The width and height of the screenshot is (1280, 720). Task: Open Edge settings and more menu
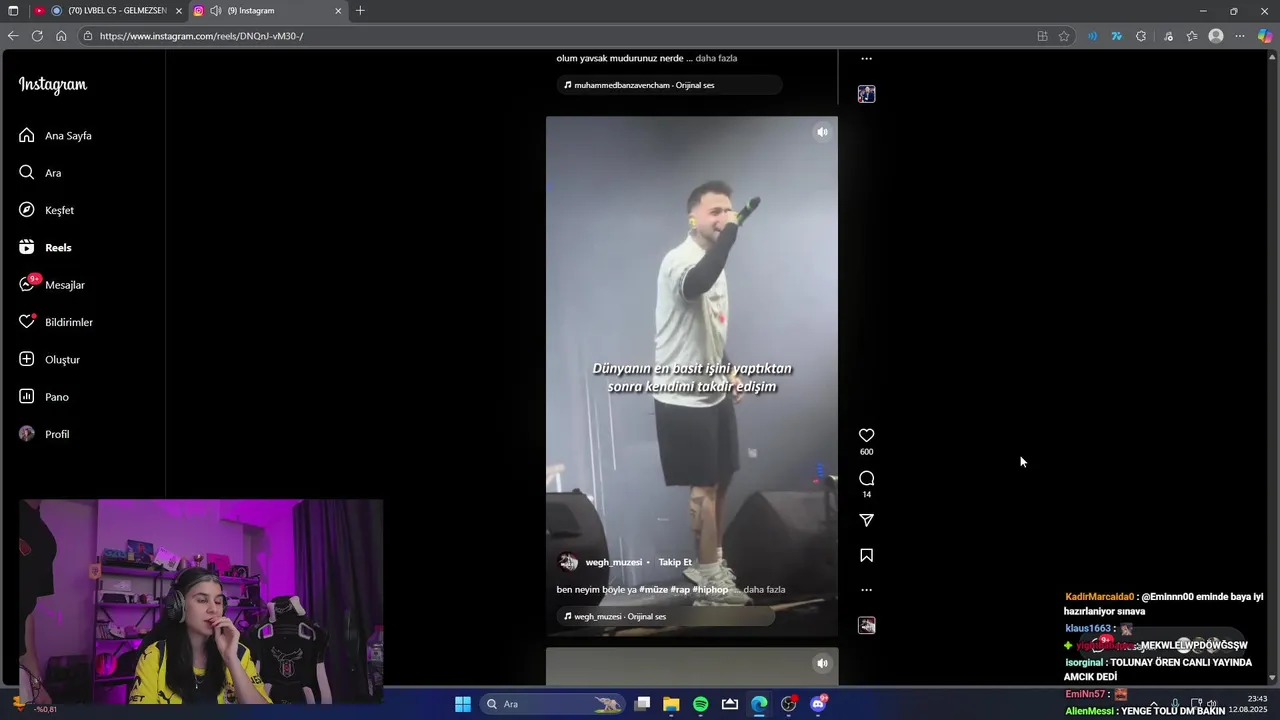(1240, 36)
